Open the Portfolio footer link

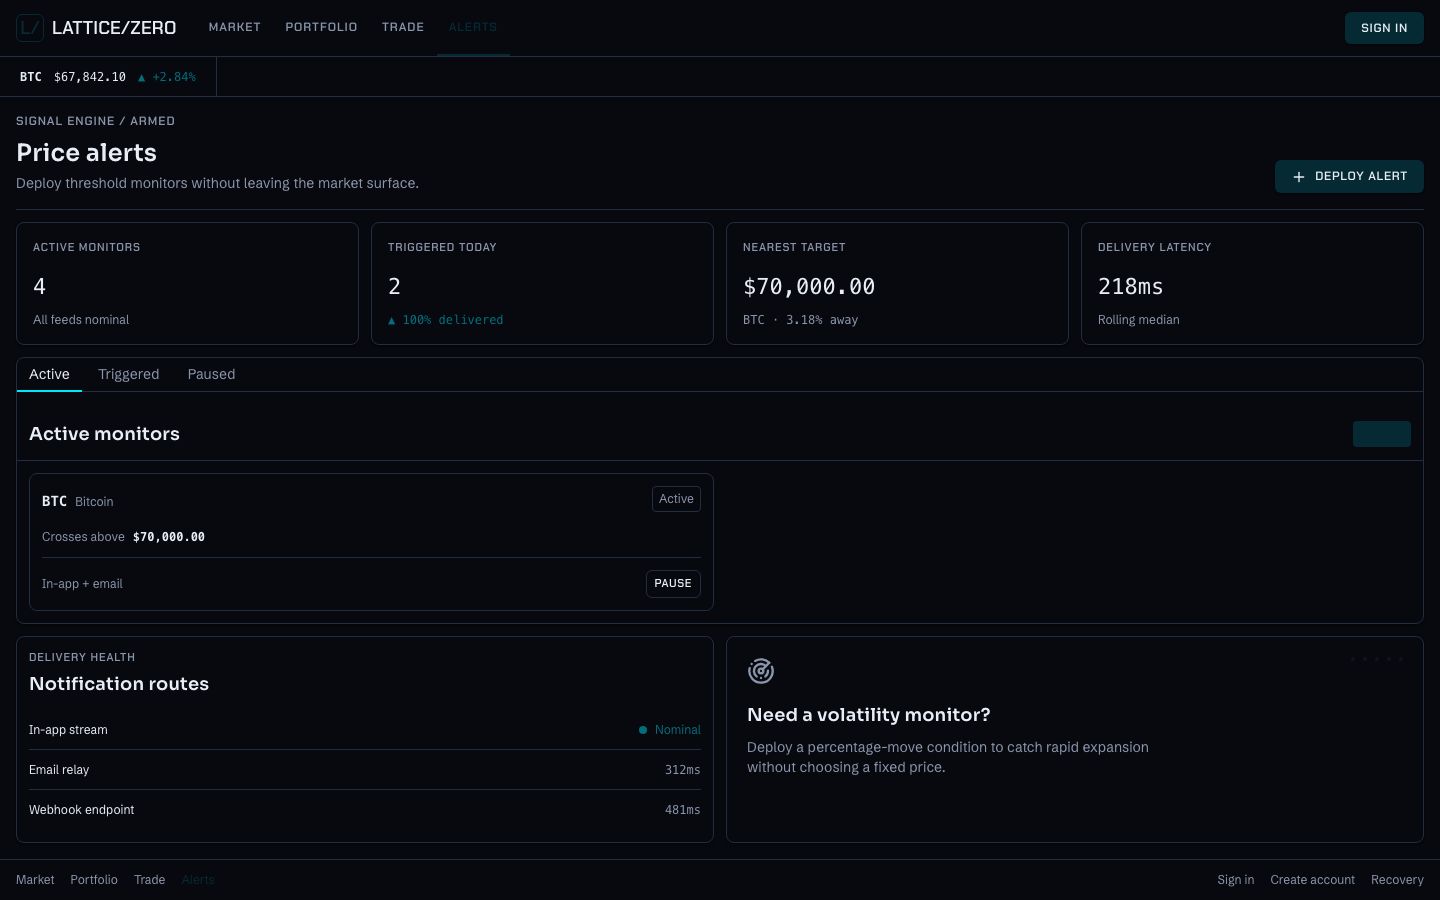coord(94,880)
